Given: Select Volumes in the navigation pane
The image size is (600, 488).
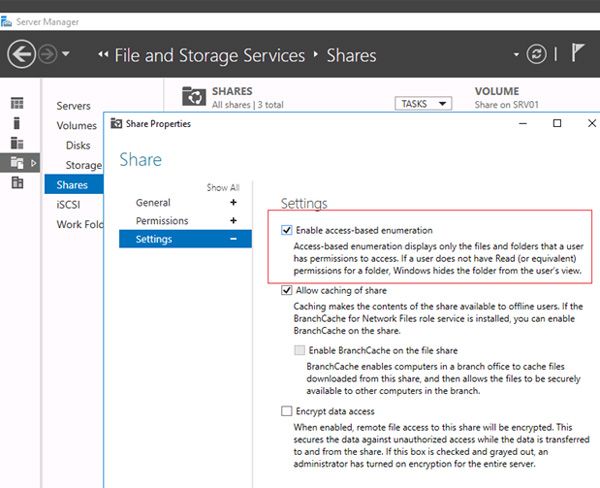Looking at the screenshot, I should pyautogui.click(x=76, y=126).
